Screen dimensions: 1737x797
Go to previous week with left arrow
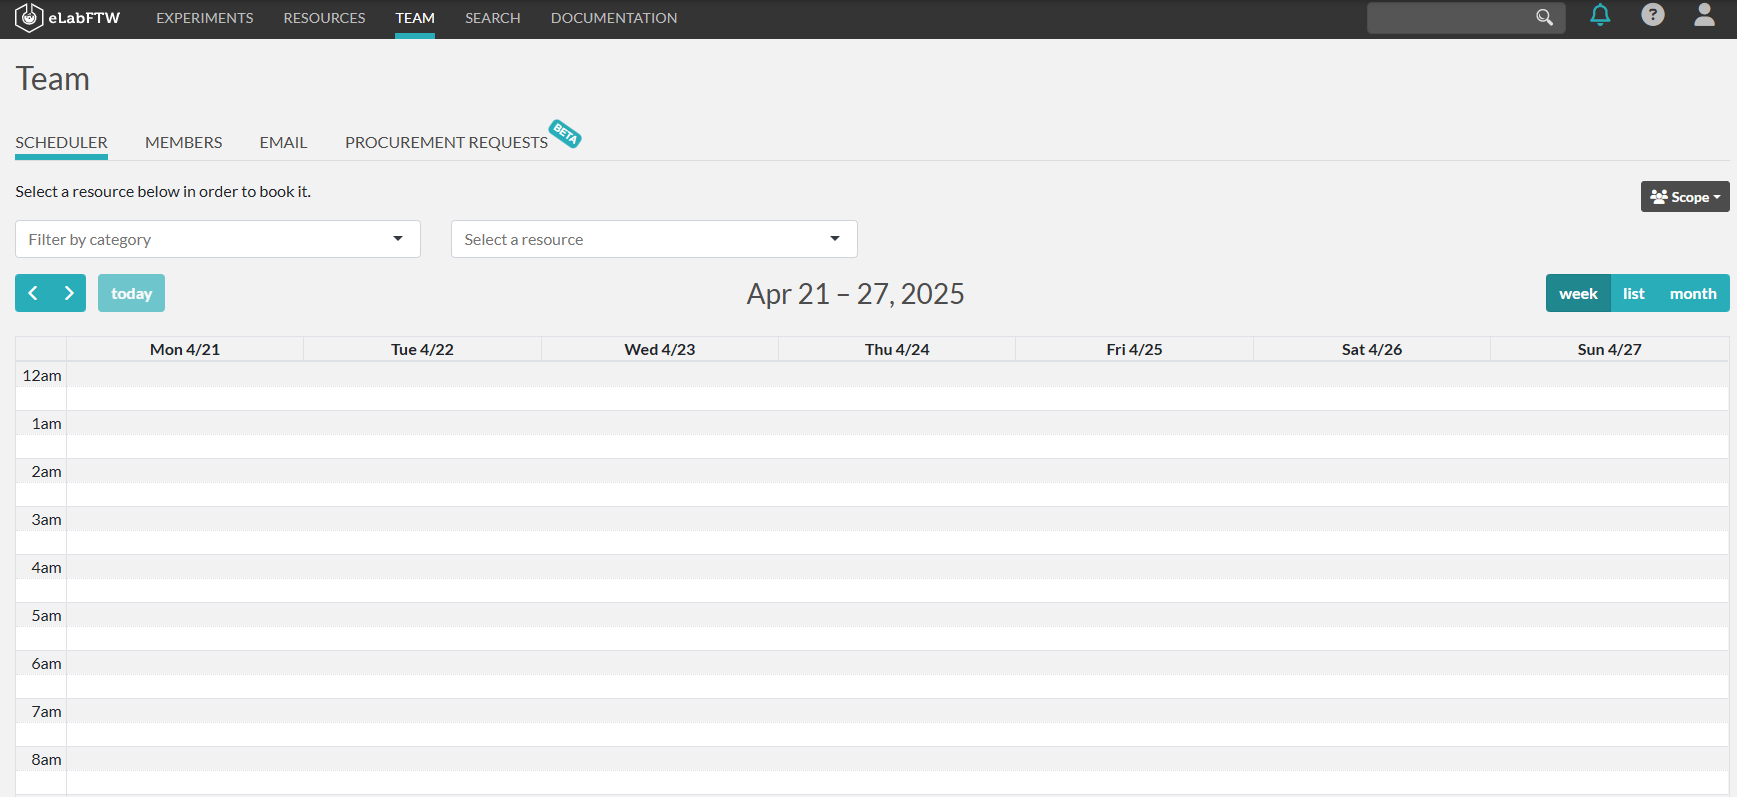pos(33,293)
